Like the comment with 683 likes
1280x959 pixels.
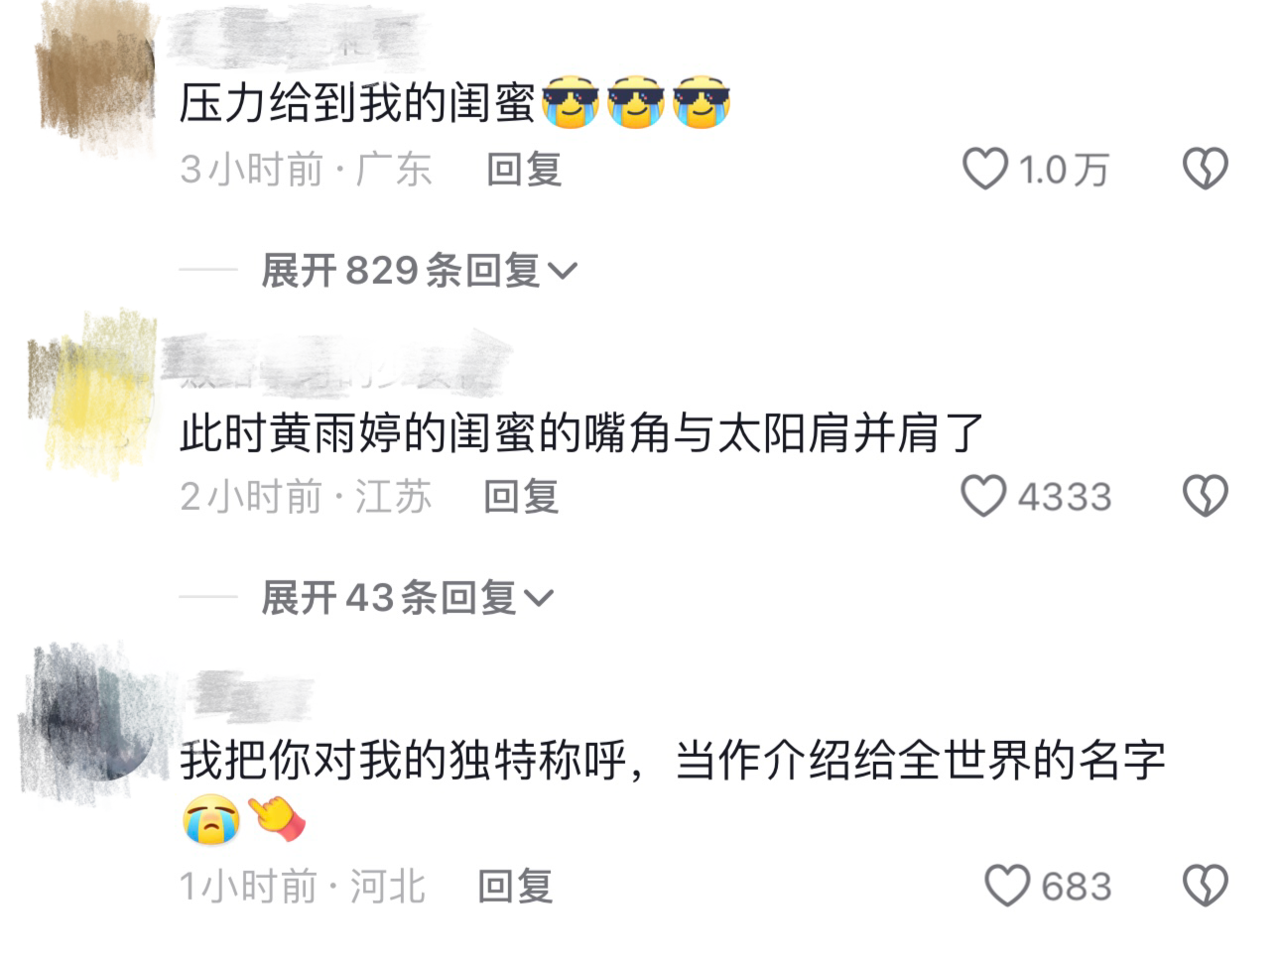tap(1007, 885)
